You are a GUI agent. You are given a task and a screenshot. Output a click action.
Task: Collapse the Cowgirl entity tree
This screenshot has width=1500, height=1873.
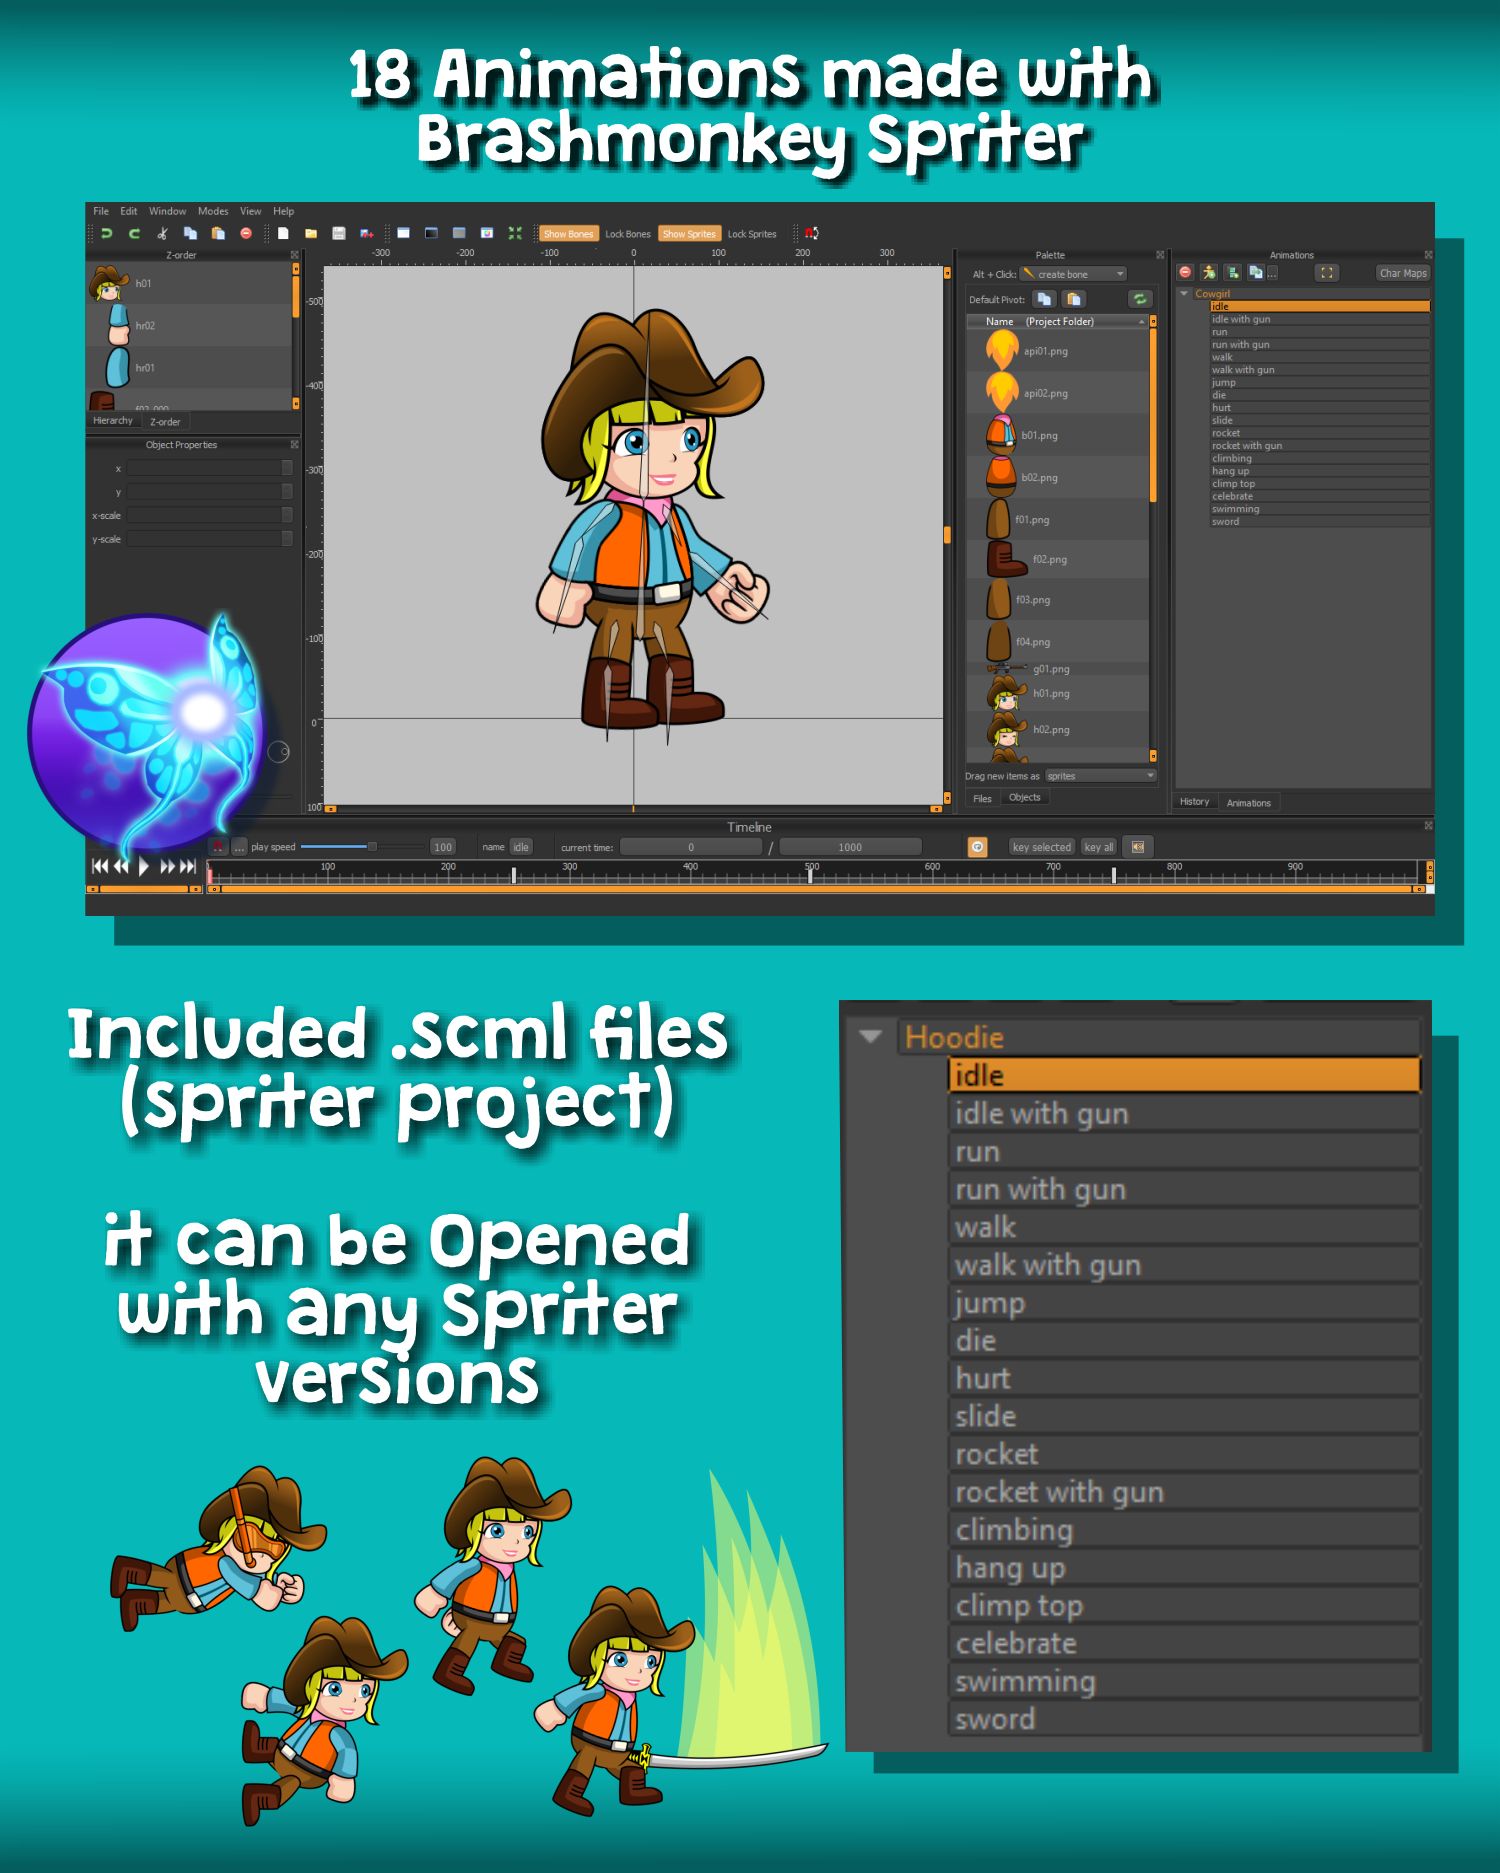(1184, 293)
